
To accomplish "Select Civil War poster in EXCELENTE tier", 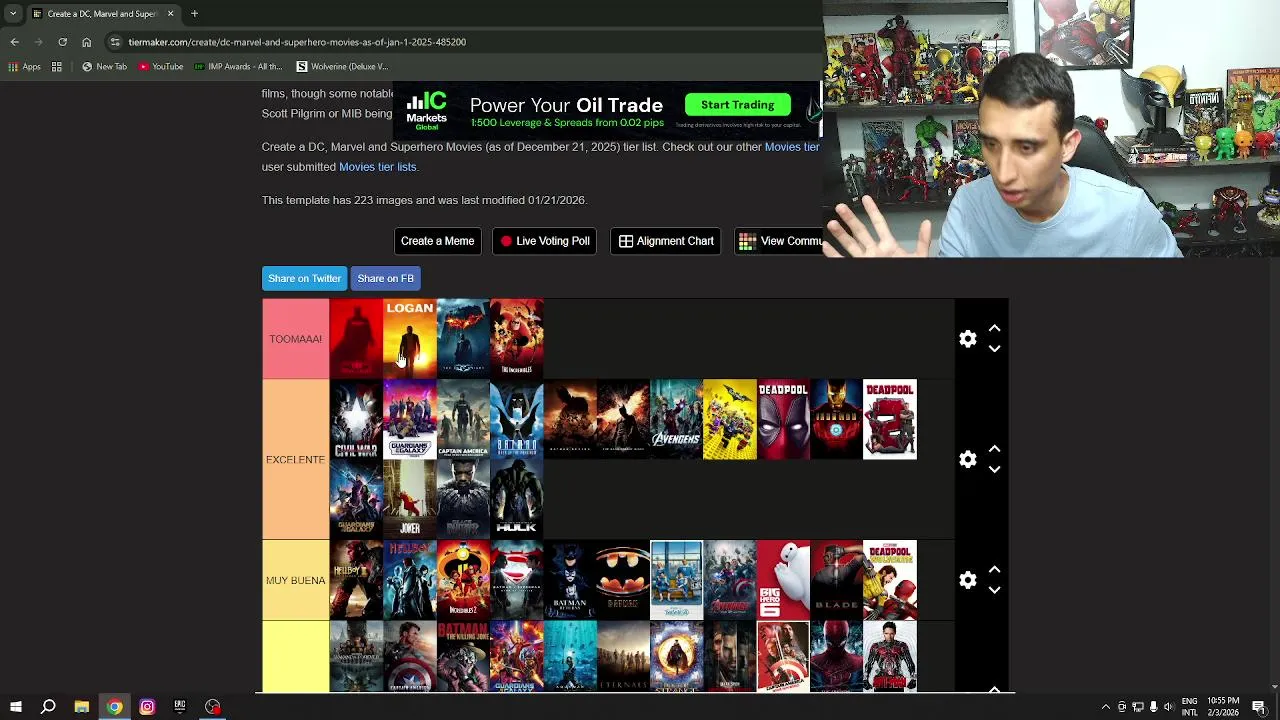I will point(356,419).
